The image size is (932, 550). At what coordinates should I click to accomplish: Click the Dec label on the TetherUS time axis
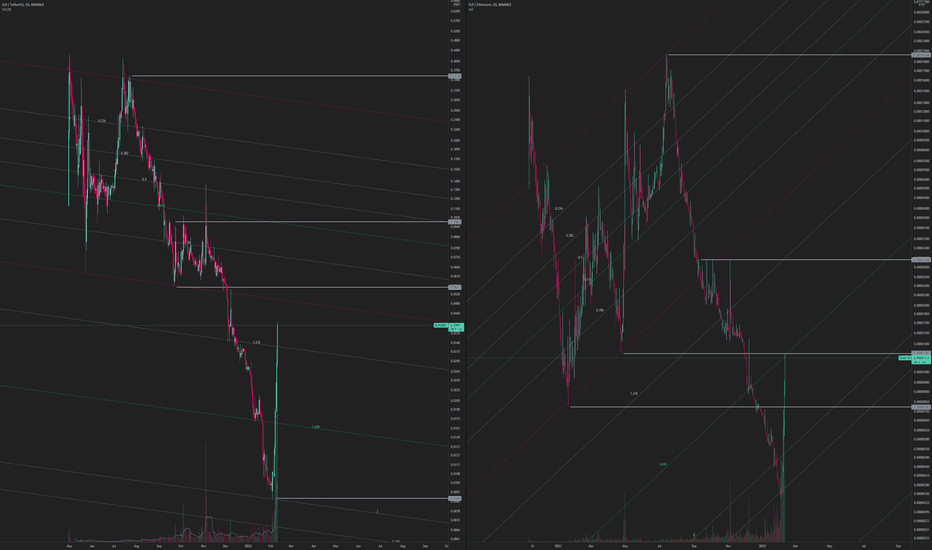tap(225, 545)
